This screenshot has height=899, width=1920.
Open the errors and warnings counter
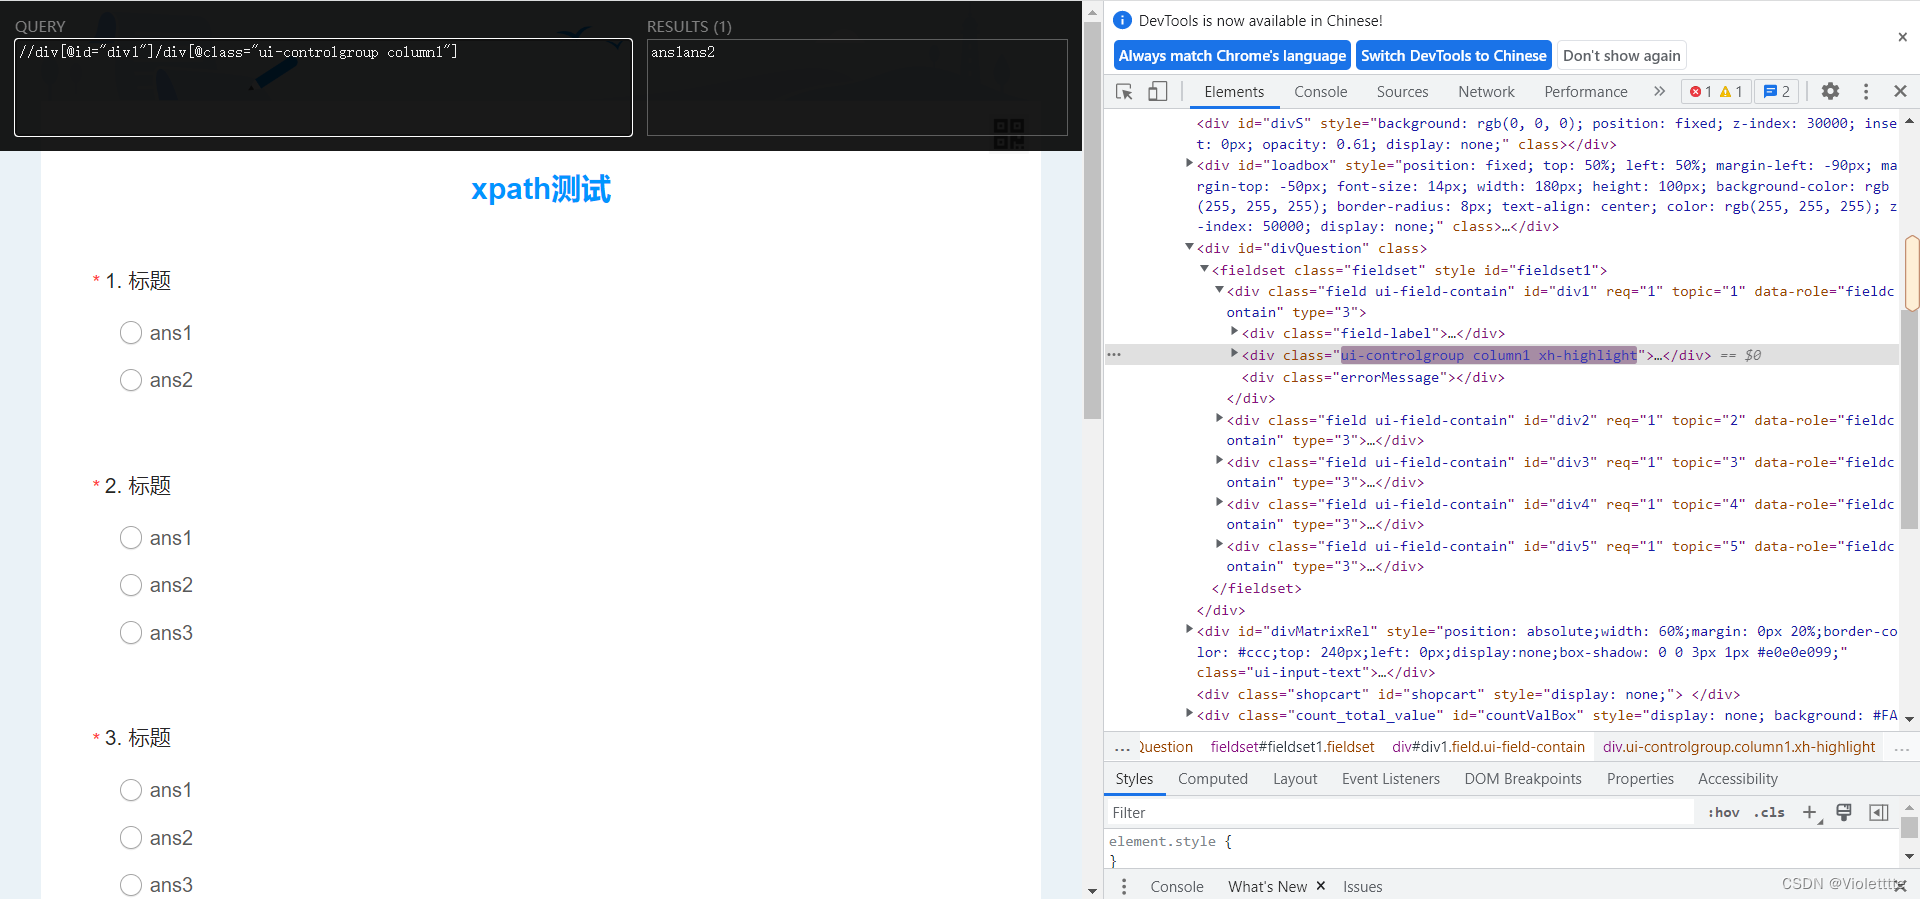pyautogui.click(x=1715, y=92)
